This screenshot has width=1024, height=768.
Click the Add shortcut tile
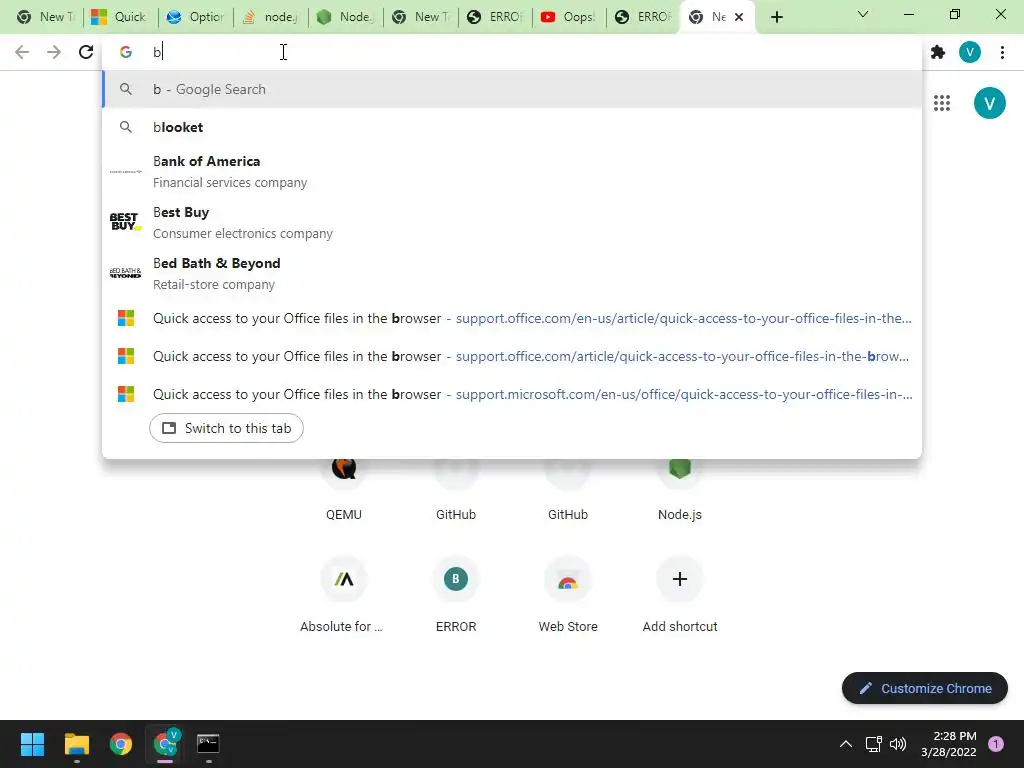click(x=680, y=594)
